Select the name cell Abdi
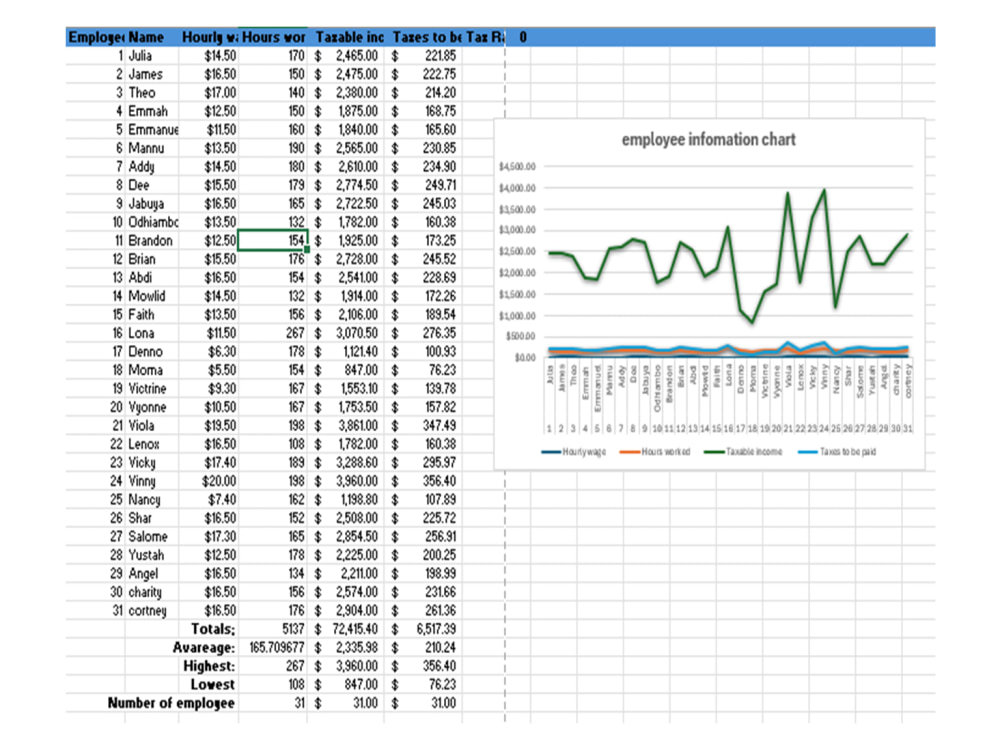This screenshot has height=750, width=1000. 152,277
